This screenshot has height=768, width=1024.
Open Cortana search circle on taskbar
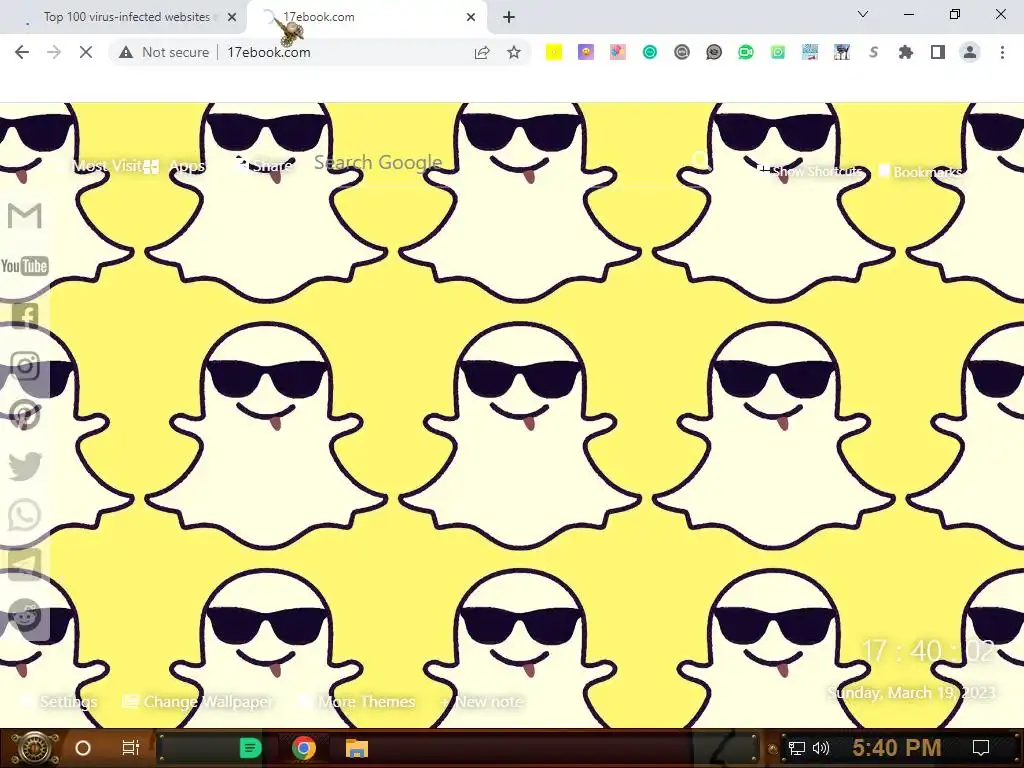[x=83, y=748]
